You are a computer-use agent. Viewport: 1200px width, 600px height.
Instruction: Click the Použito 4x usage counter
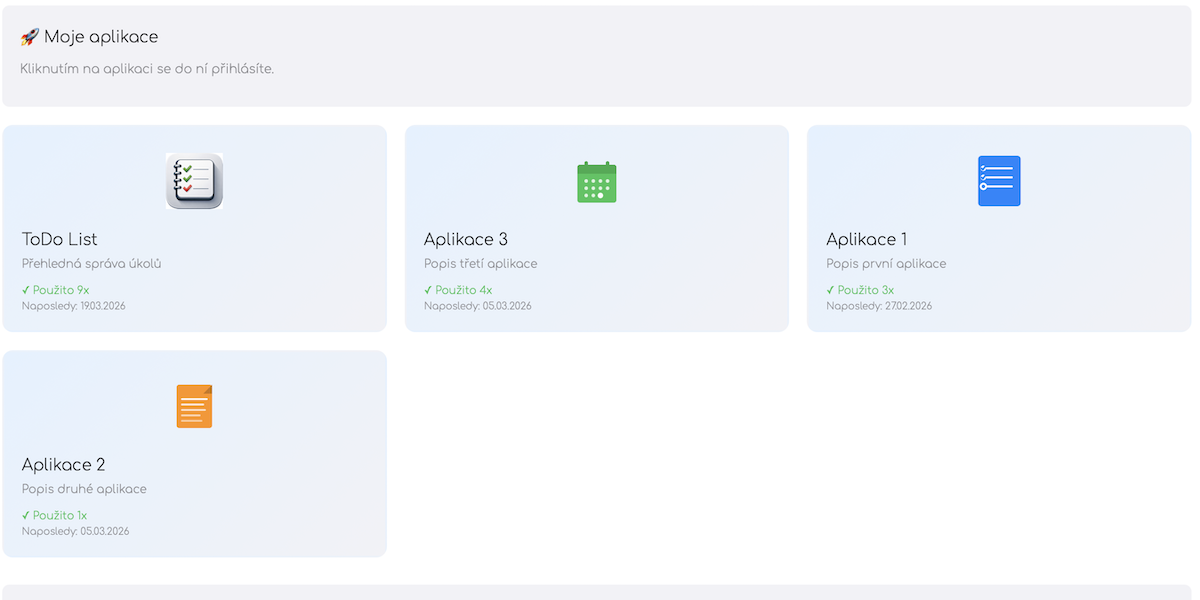pyautogui.click(x=465, y=289)
